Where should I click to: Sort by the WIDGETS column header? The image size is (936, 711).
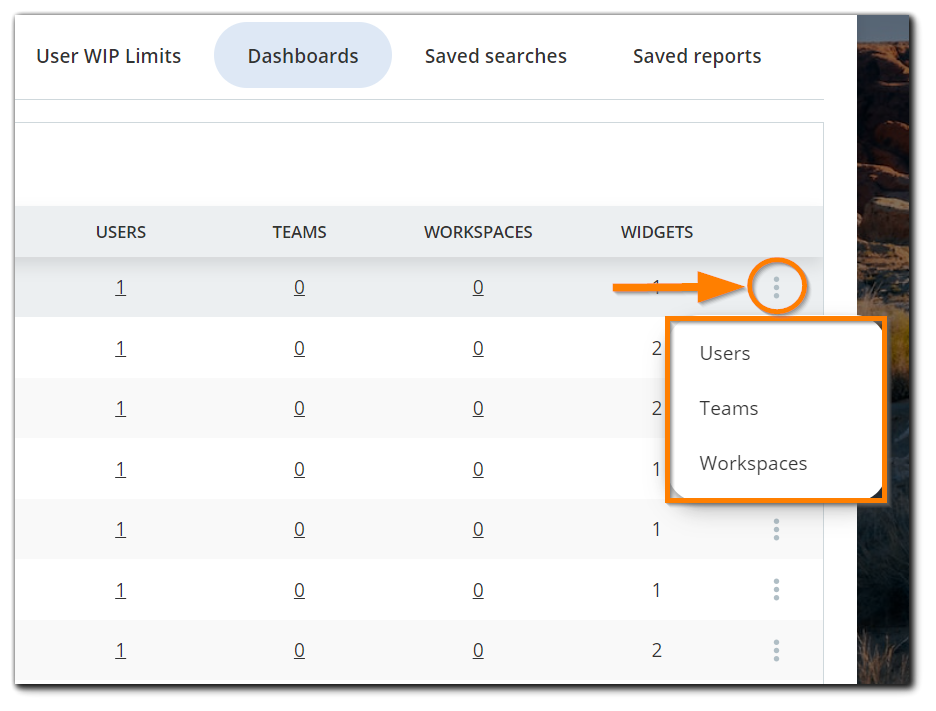click(x=656, y=231)
